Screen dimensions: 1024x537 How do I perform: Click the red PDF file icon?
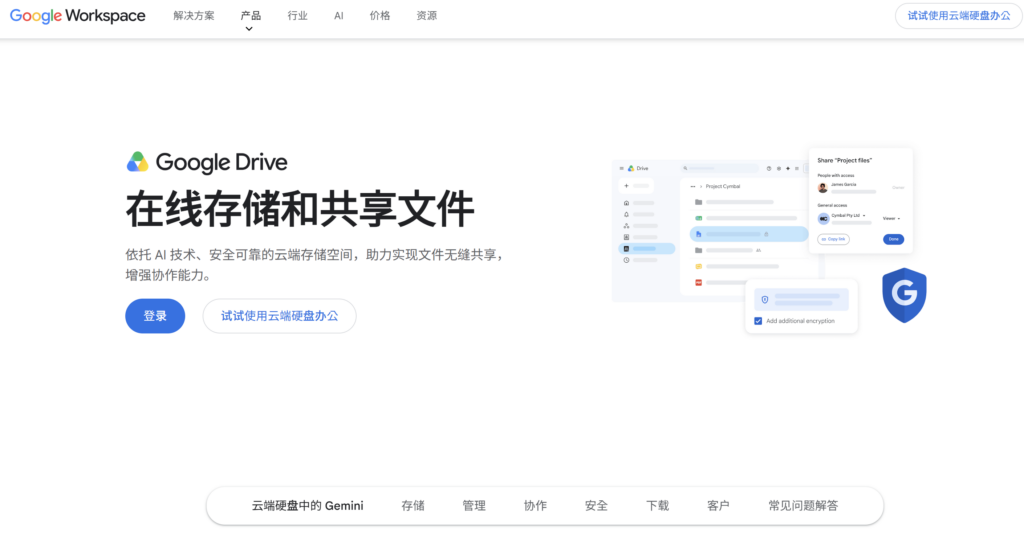(699, 283)
